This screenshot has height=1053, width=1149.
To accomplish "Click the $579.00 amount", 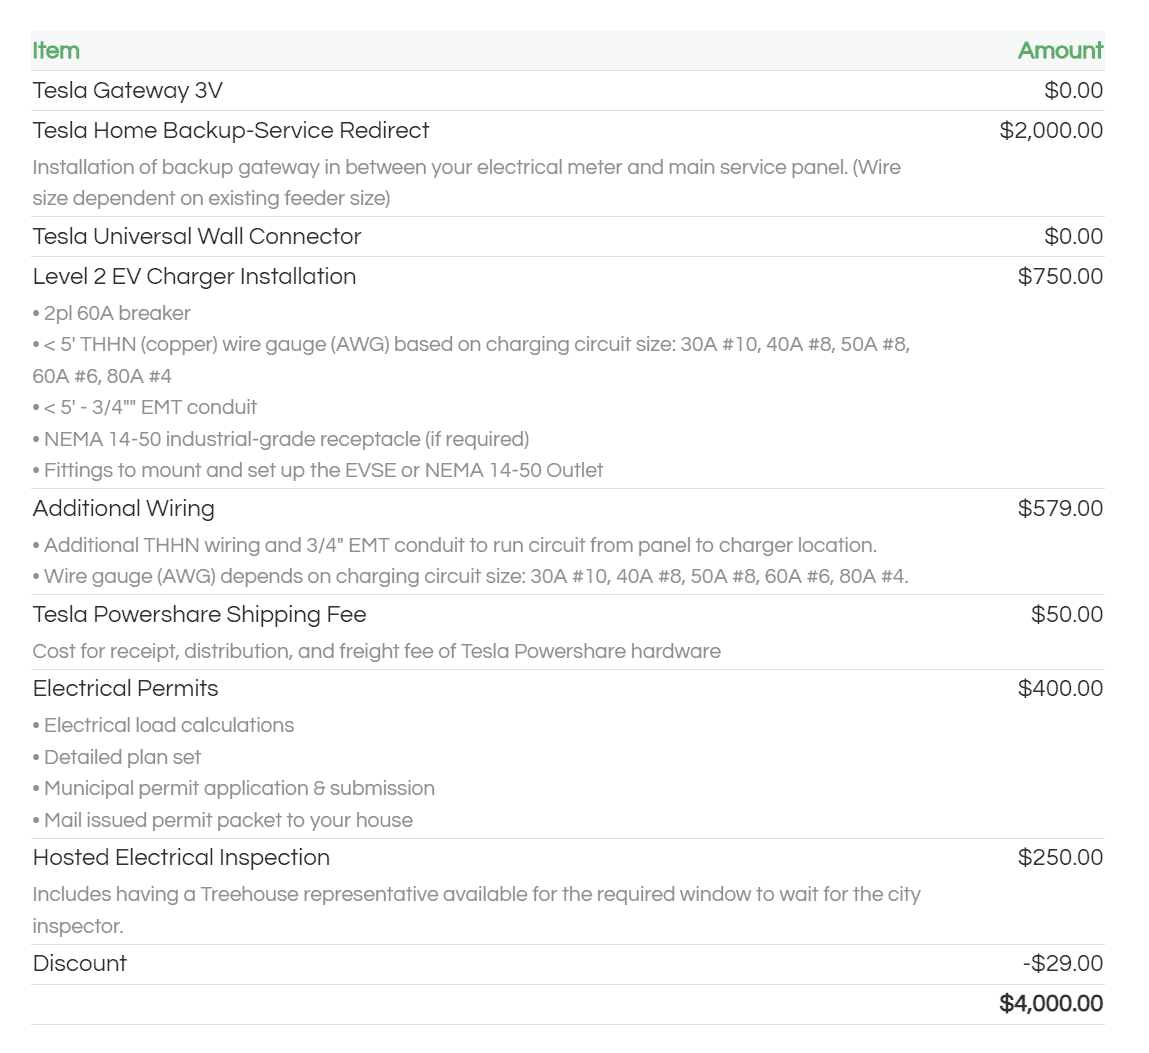I will pos(1060,509).
